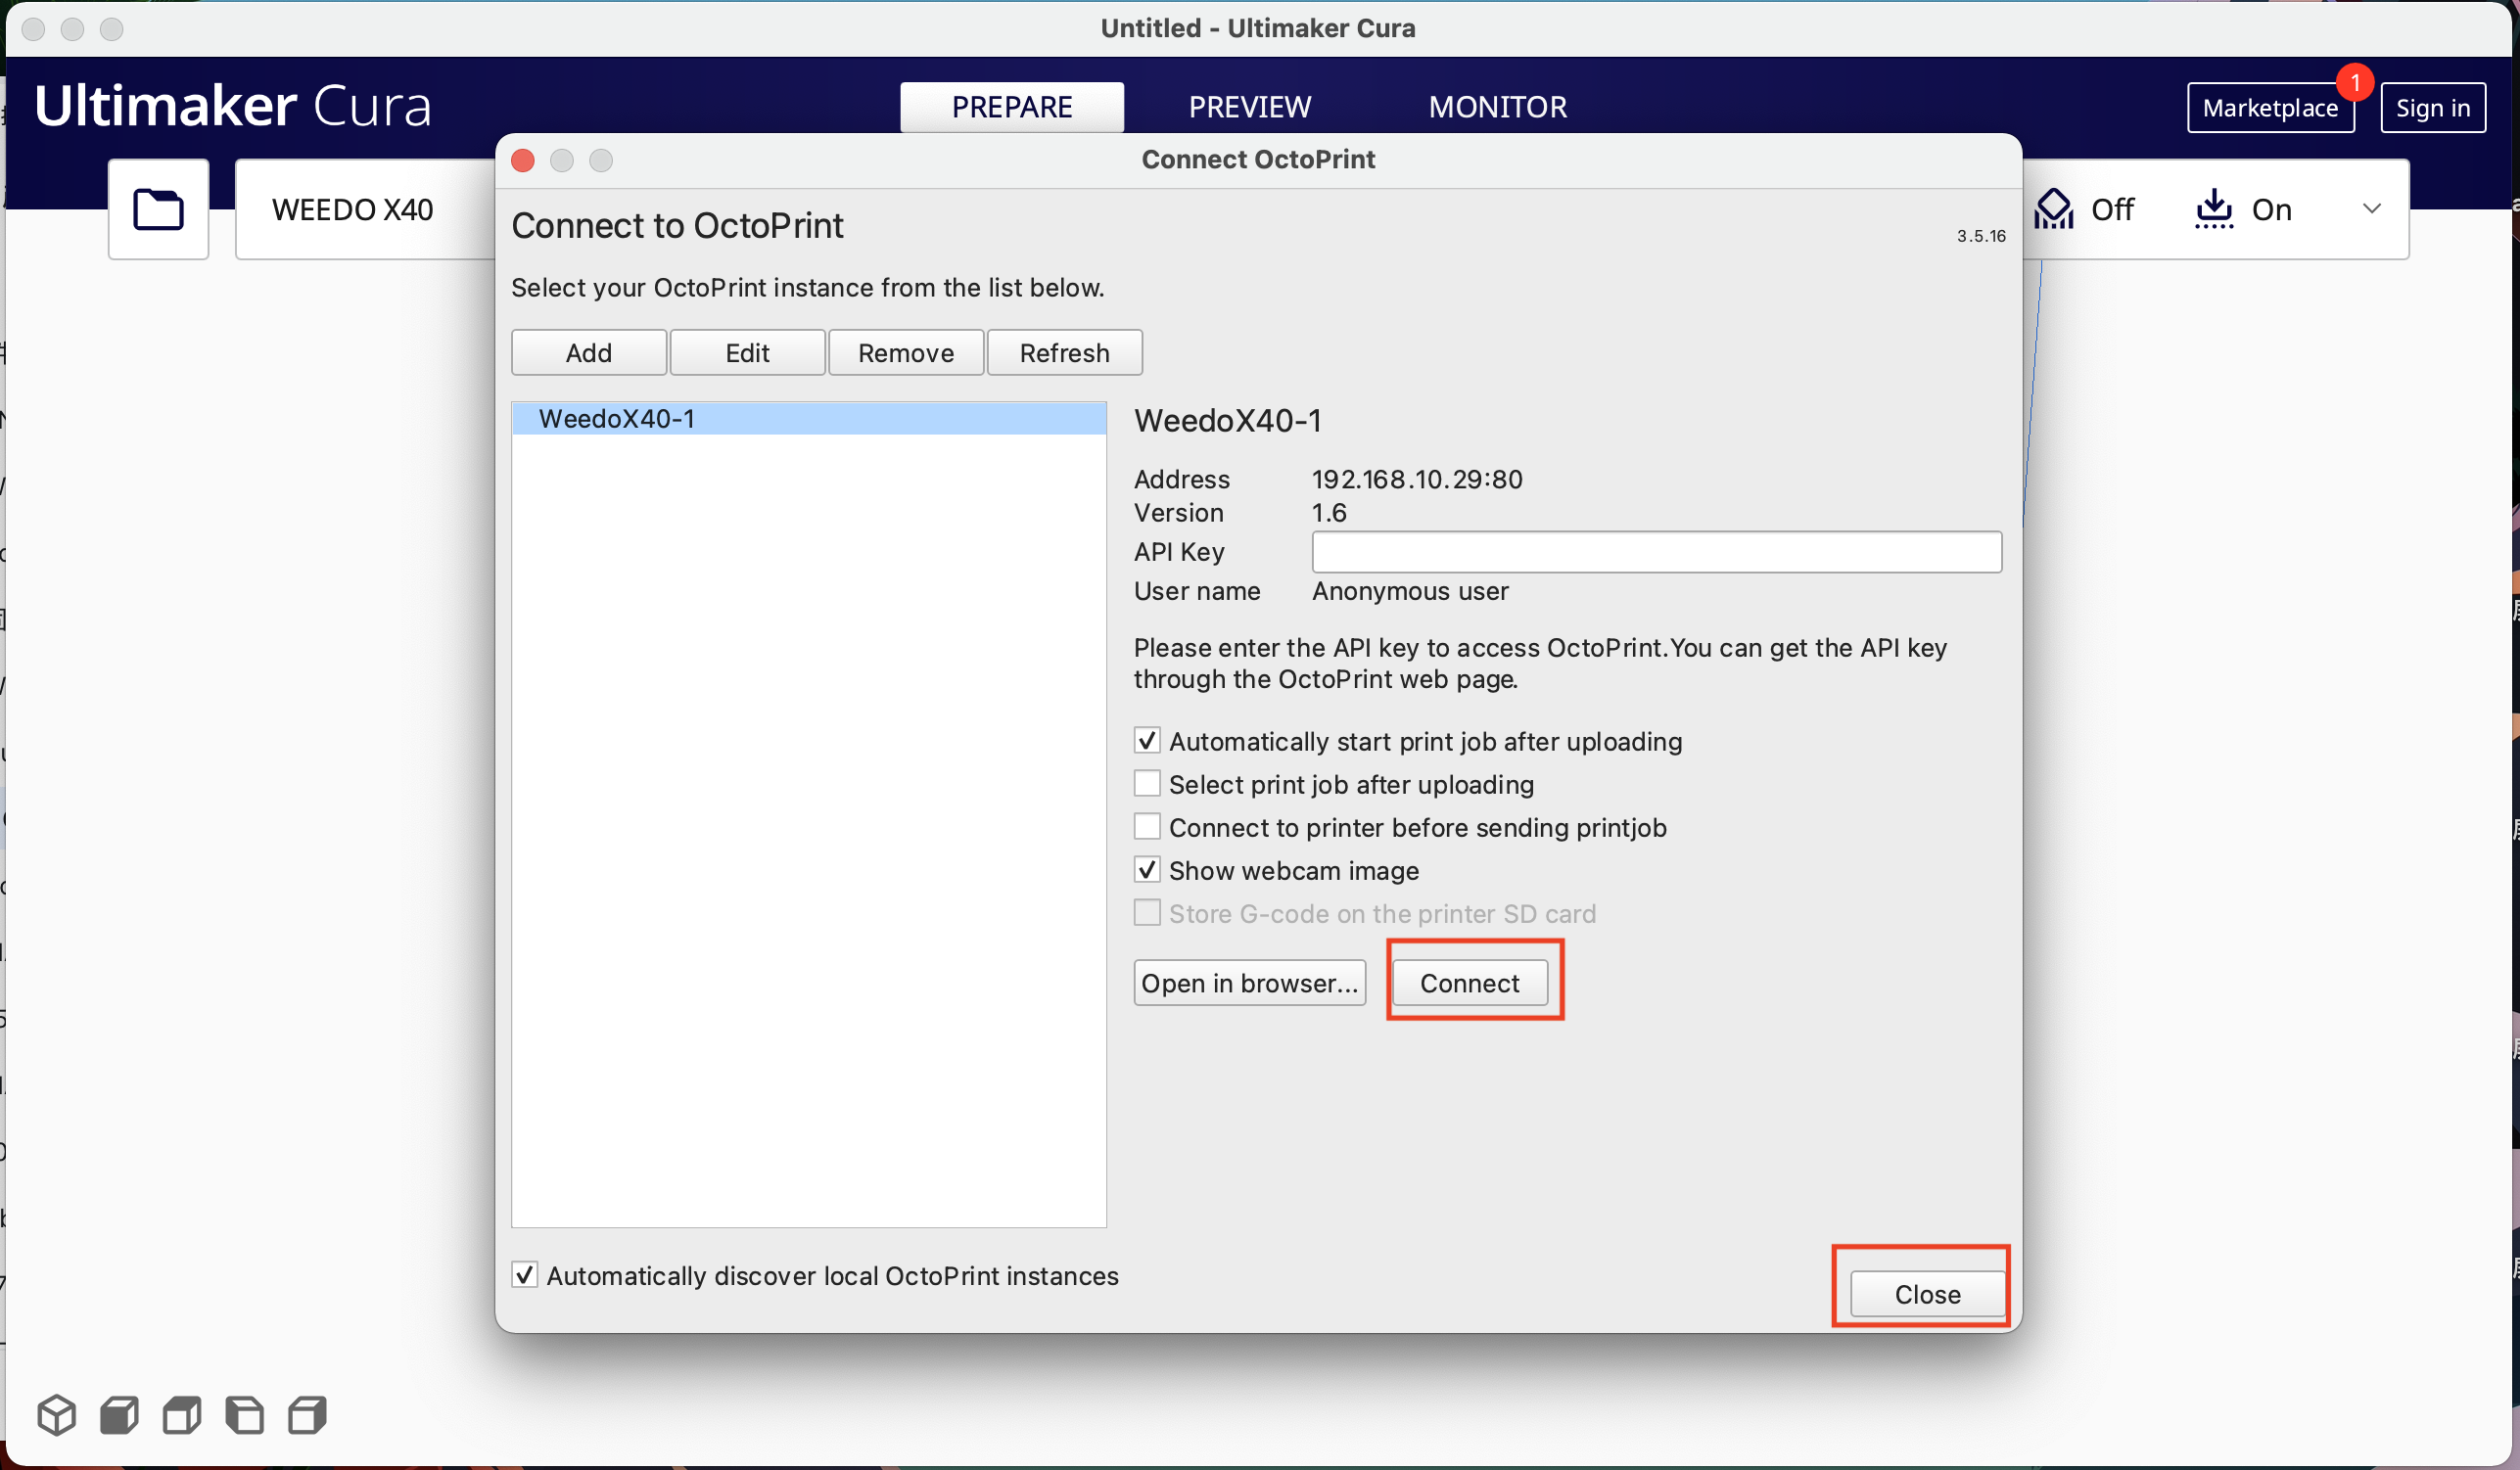Click the support Off icon in the settings bar
The image size is (2520, 1470).
(2054, 209)
